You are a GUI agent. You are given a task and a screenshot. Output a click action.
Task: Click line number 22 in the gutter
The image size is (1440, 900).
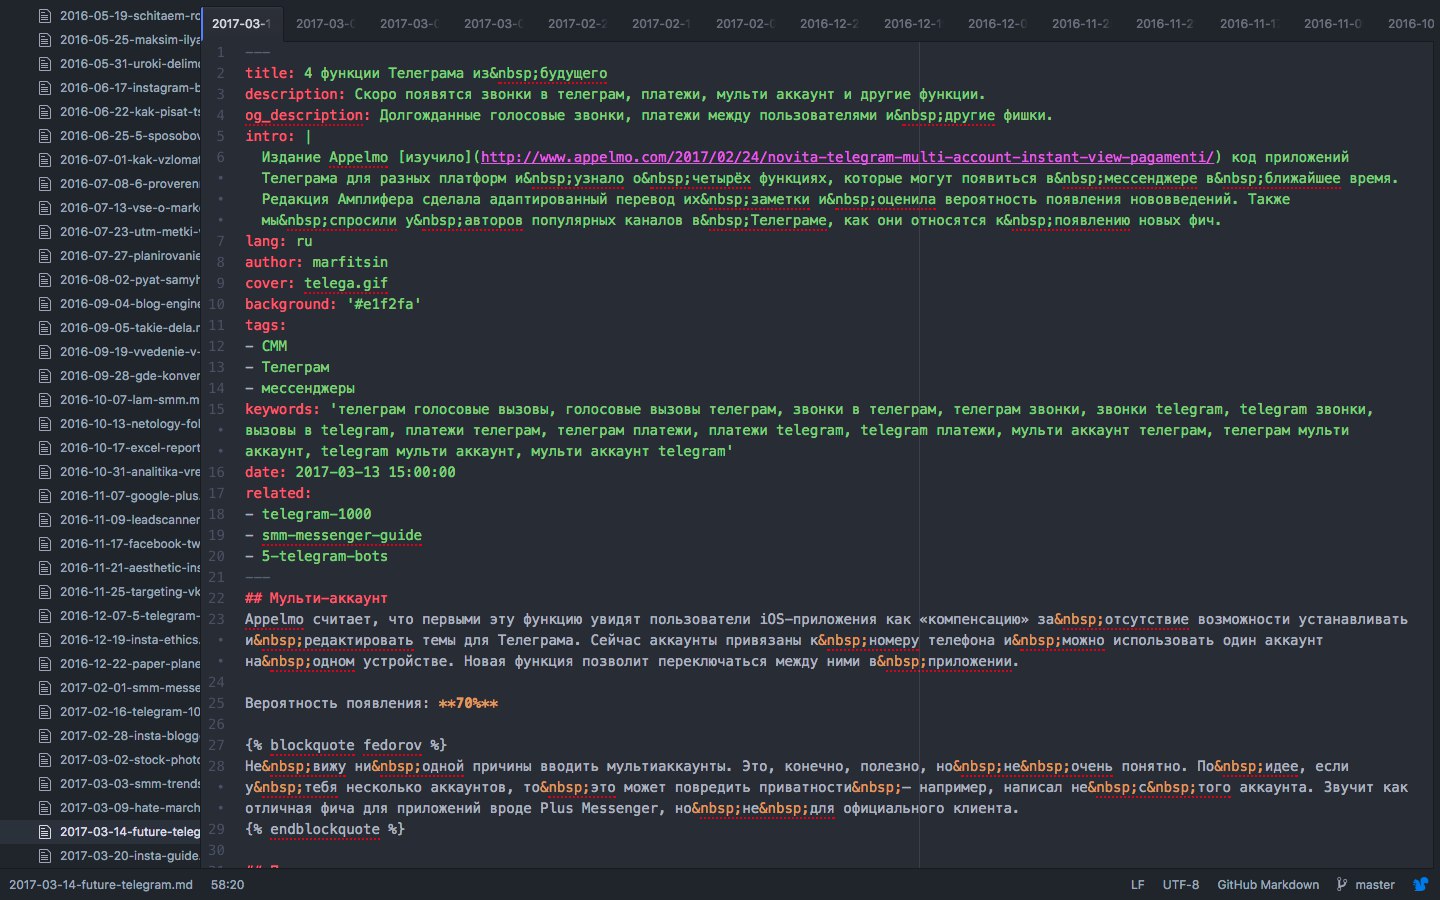point(217,598)
